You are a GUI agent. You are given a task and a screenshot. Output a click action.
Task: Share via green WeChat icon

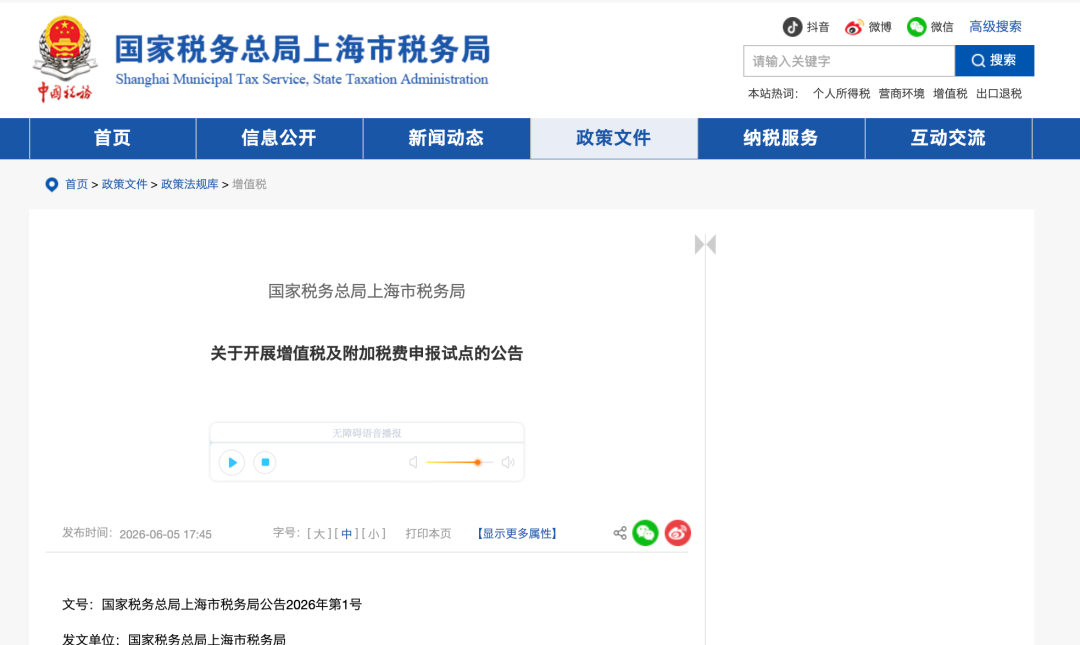click(x=645, y=533)
